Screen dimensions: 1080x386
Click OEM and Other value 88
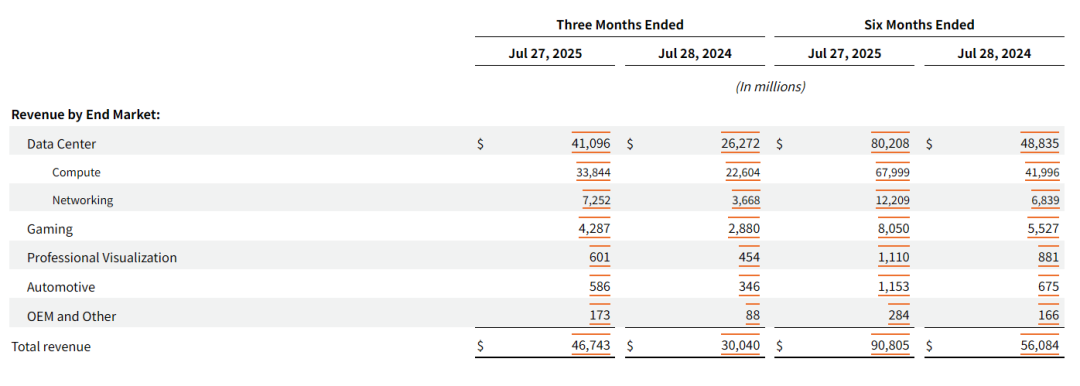pyautogui.click(x=753, y=316)
